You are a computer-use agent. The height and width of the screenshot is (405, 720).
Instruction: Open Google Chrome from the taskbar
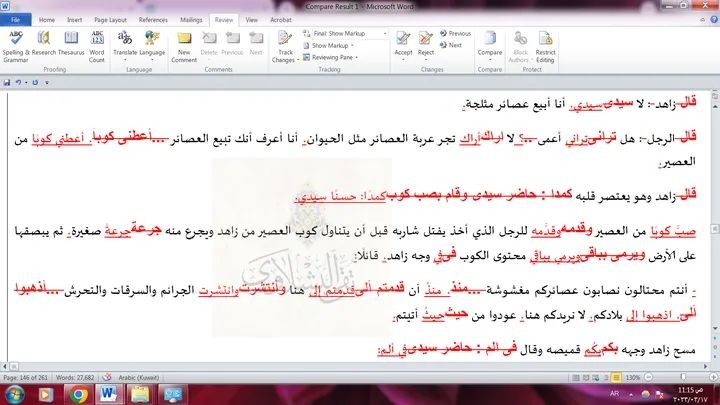tap(79, 395)
